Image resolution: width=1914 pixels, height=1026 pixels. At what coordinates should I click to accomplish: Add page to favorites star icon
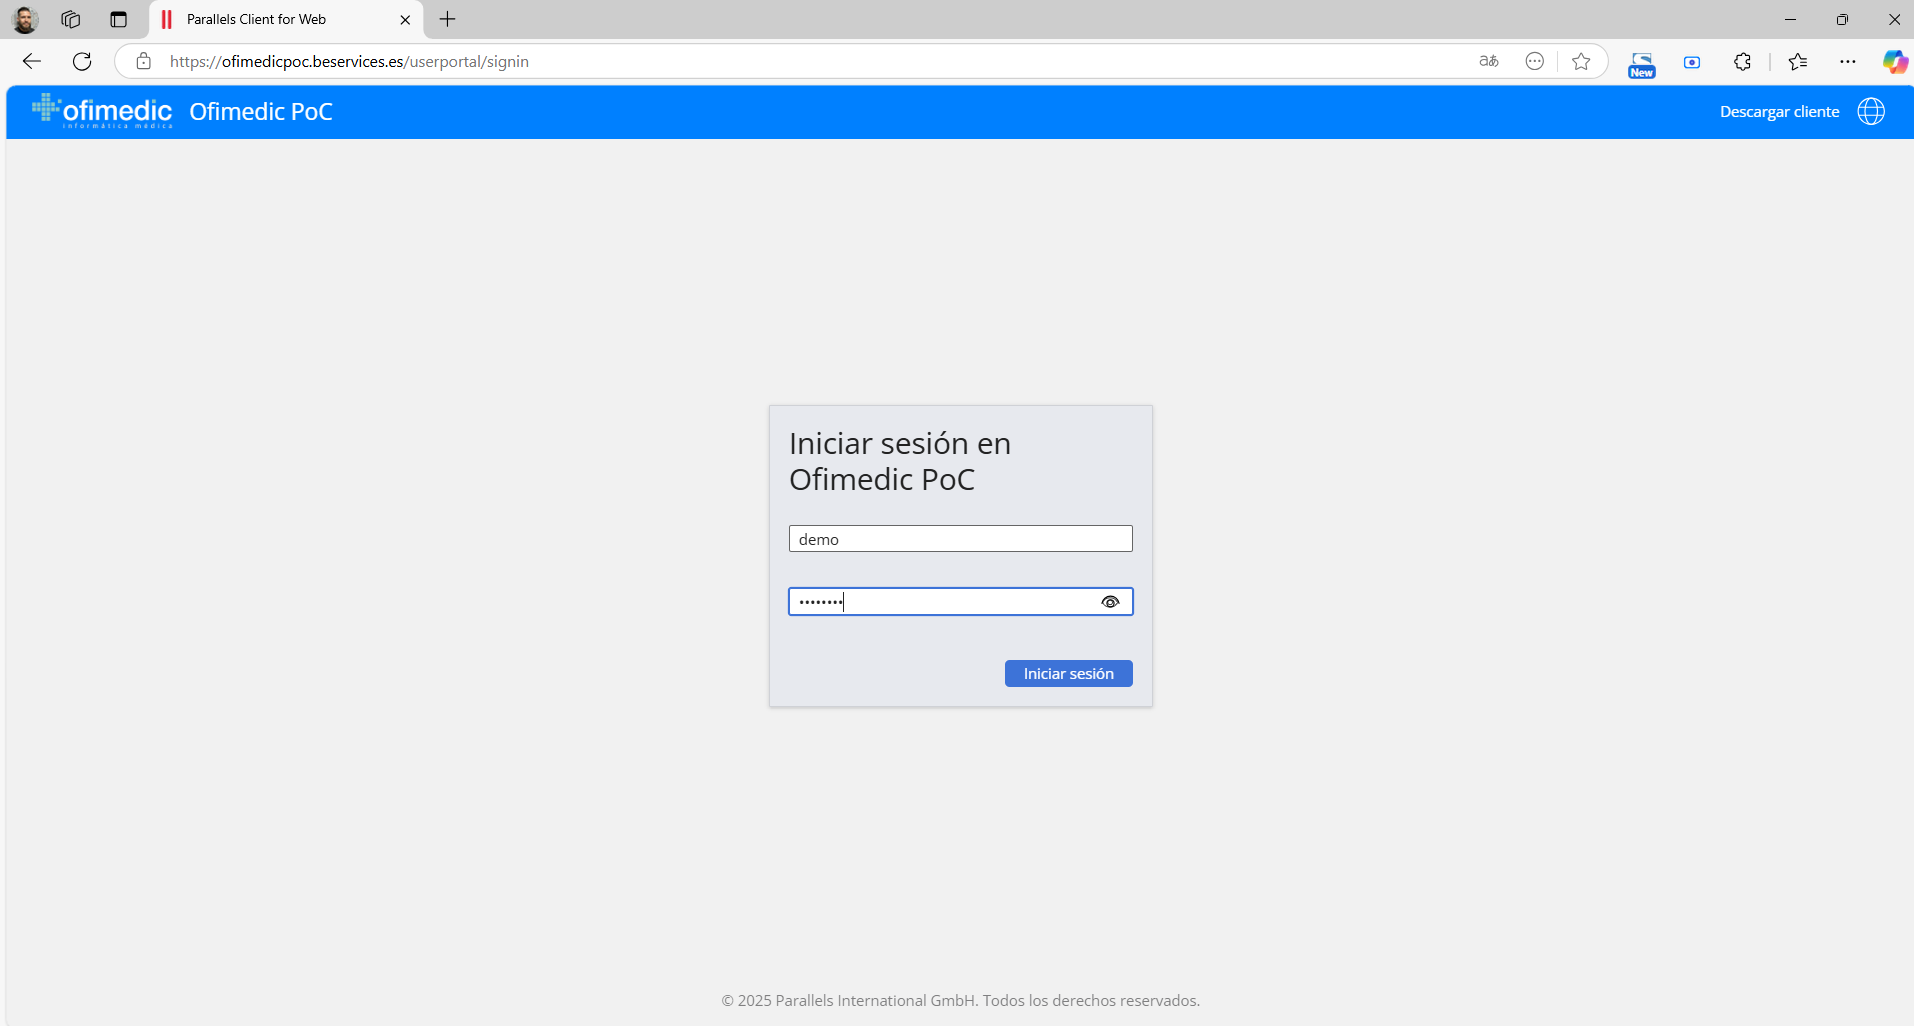1580,62
